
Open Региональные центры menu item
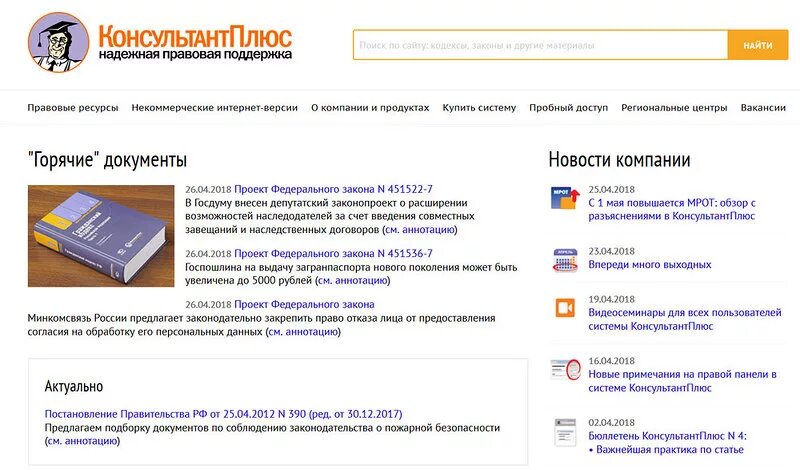click(x=674, y=108)
